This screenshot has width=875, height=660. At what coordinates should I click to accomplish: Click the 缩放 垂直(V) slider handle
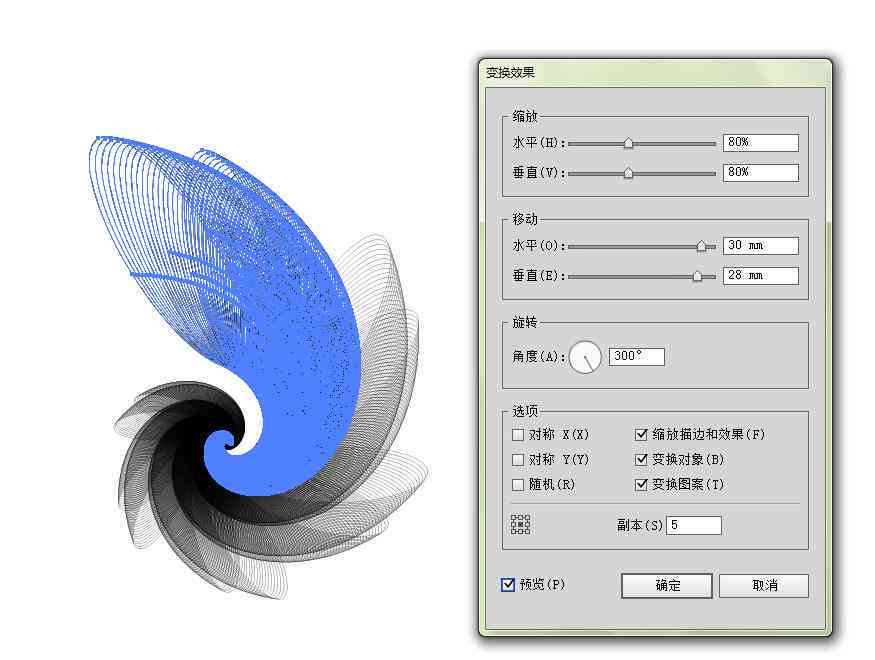point(628,173)
